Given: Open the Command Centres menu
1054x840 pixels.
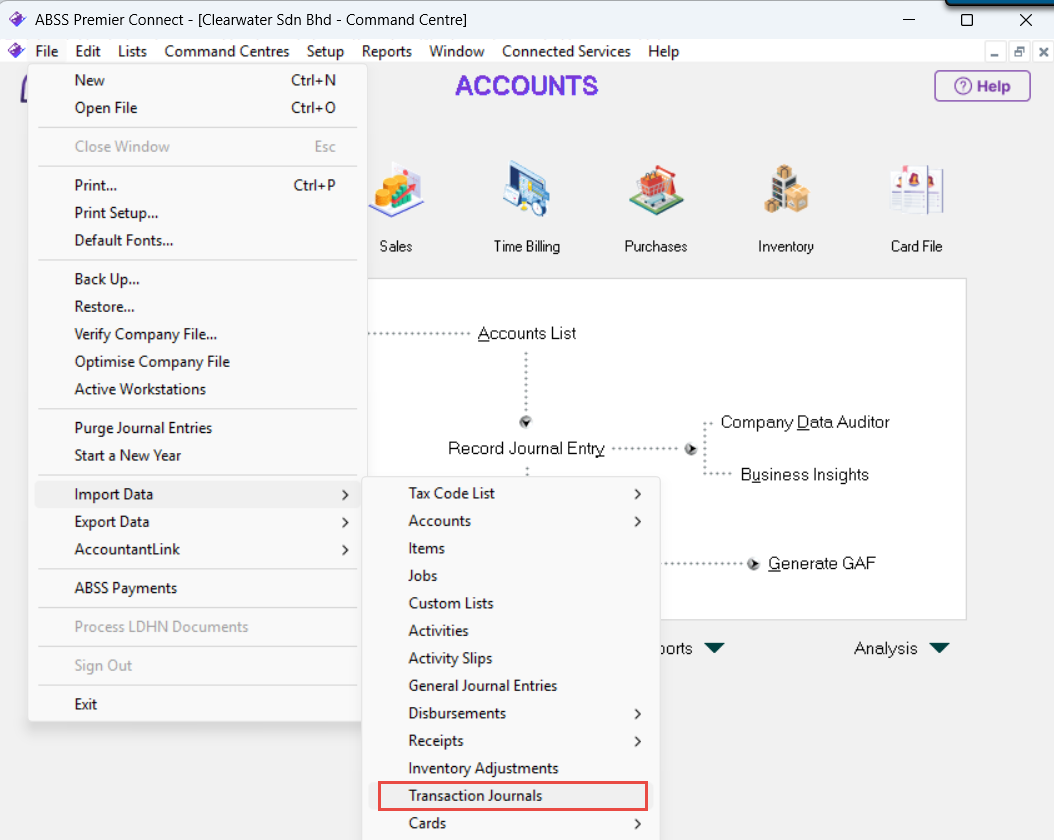Looking at the screenshot, I should coord(227,51).
